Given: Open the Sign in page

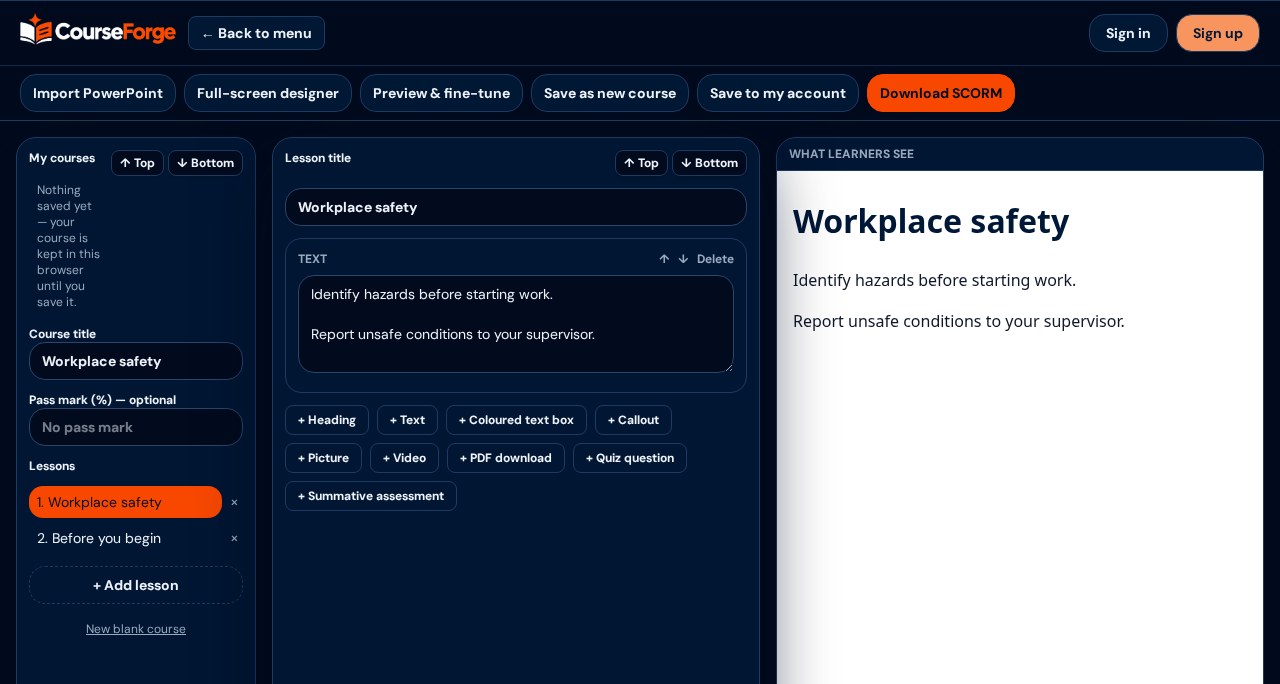Looking at the screenshot, I should point(1128,33).
